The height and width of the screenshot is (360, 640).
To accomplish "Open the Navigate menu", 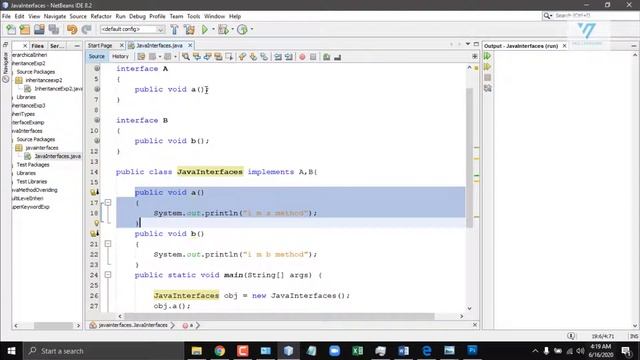I will 55,16.
